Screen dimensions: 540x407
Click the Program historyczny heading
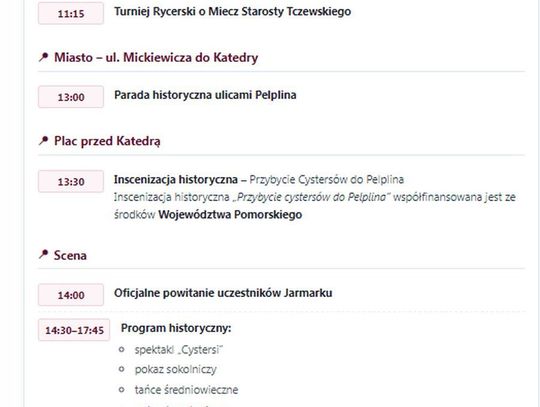176,328
